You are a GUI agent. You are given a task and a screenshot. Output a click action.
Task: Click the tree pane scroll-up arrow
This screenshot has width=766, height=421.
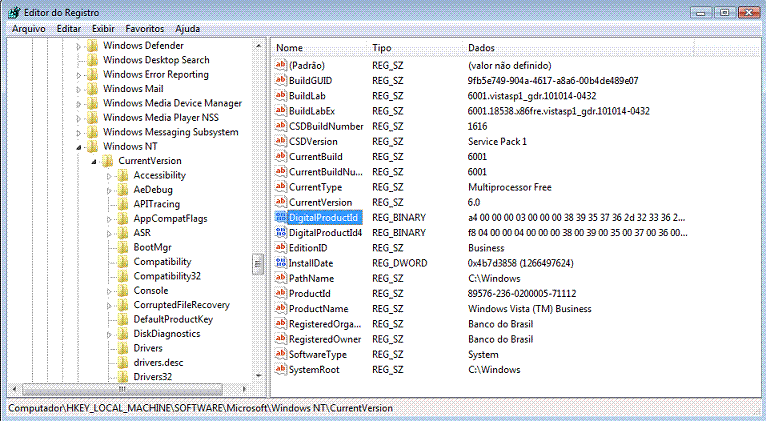[x=258, y=45]
